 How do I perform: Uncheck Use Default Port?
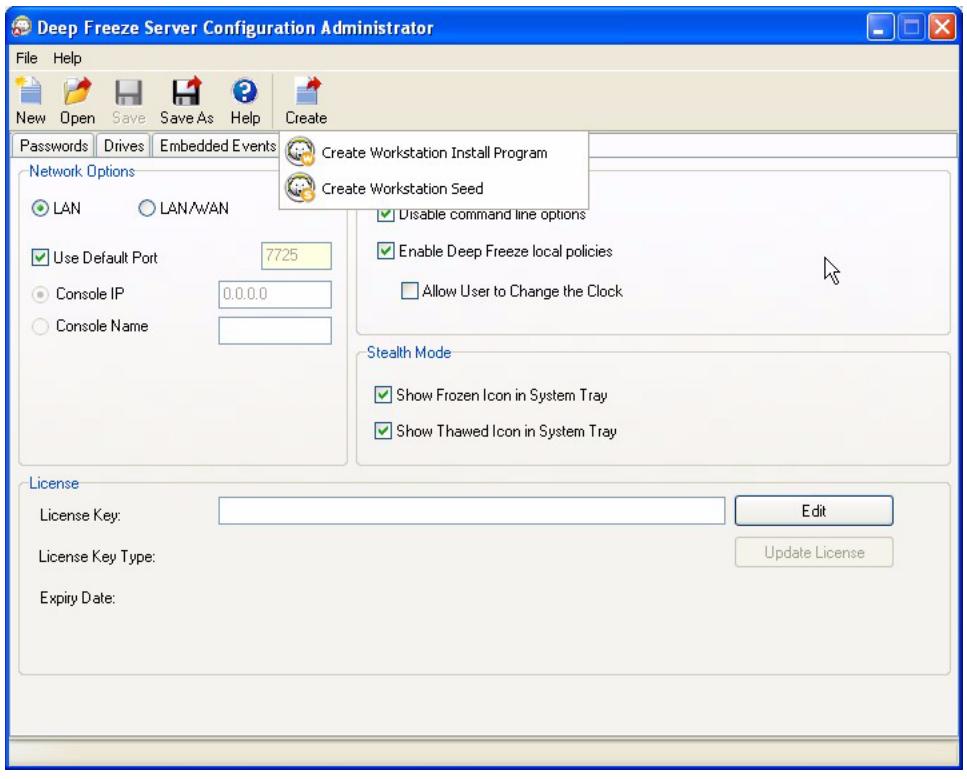[40, 257]
